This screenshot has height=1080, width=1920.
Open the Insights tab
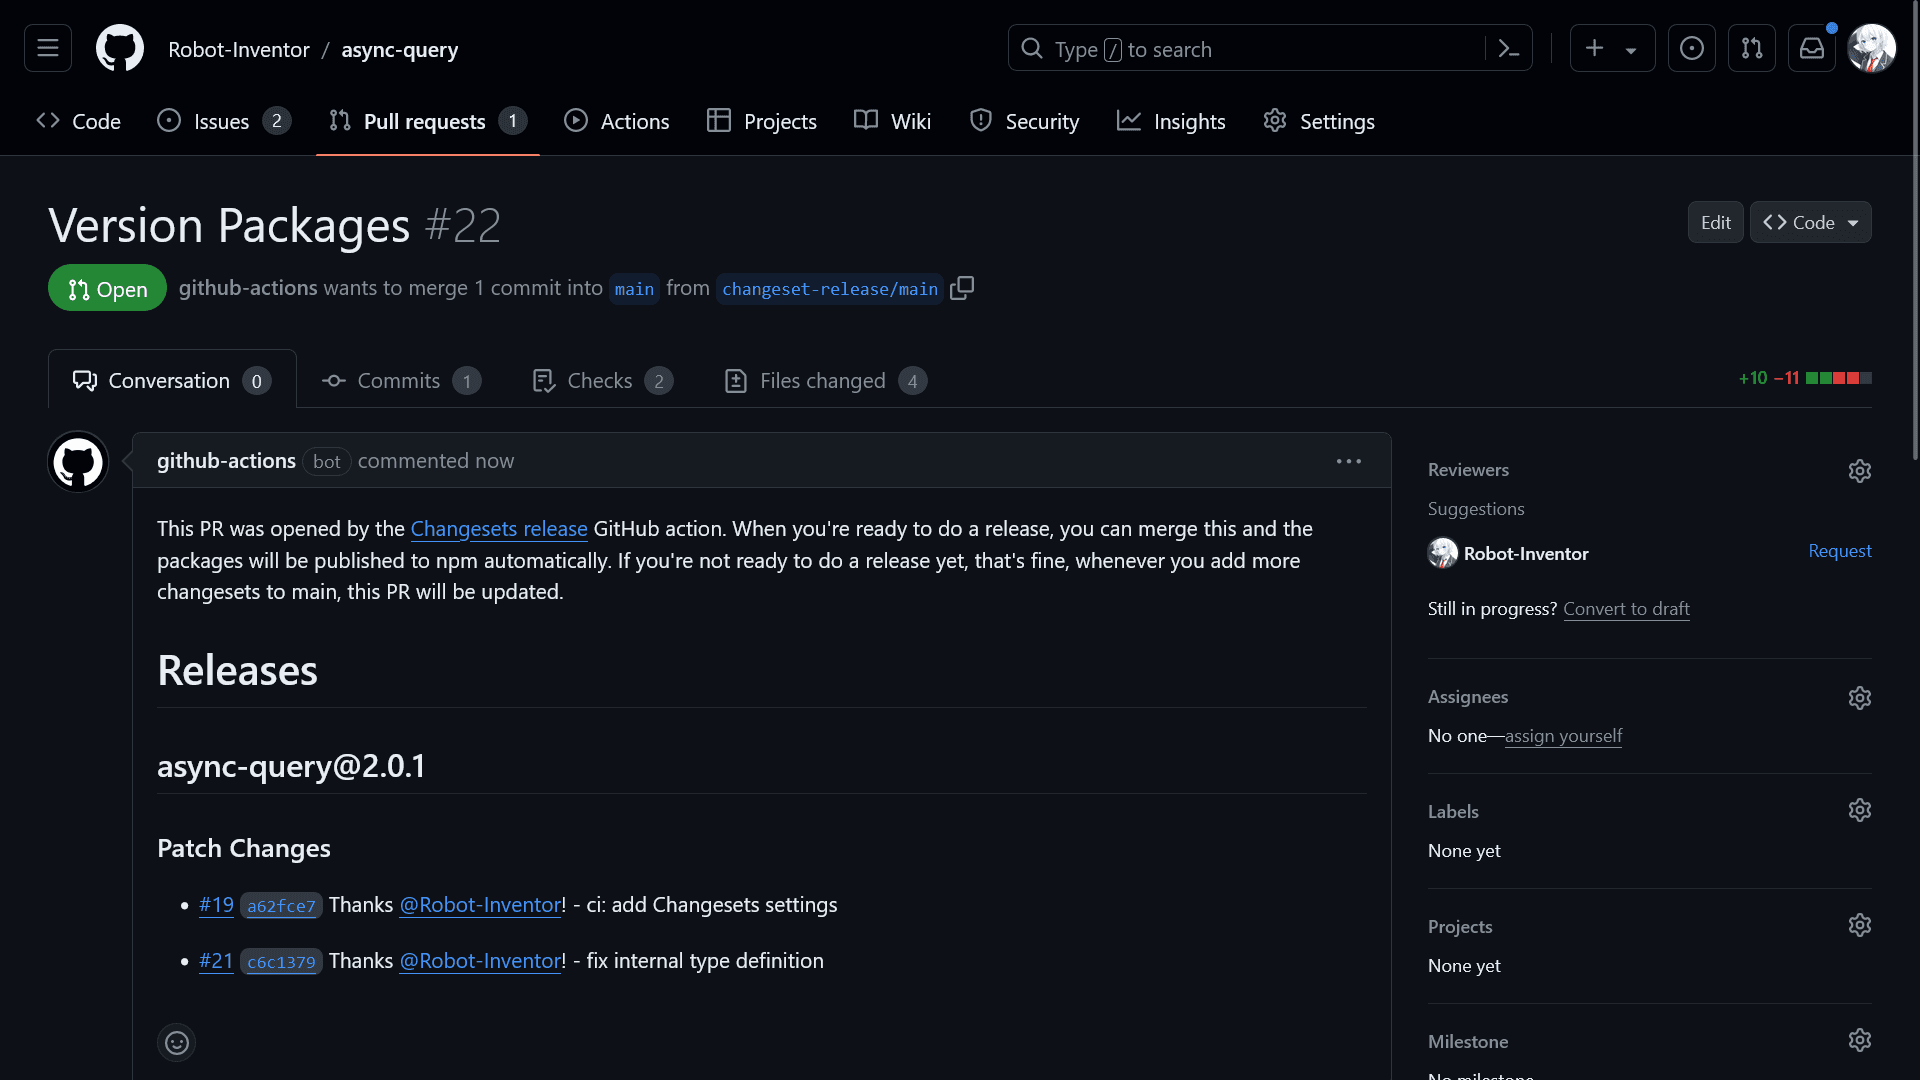pos(1171,121)
